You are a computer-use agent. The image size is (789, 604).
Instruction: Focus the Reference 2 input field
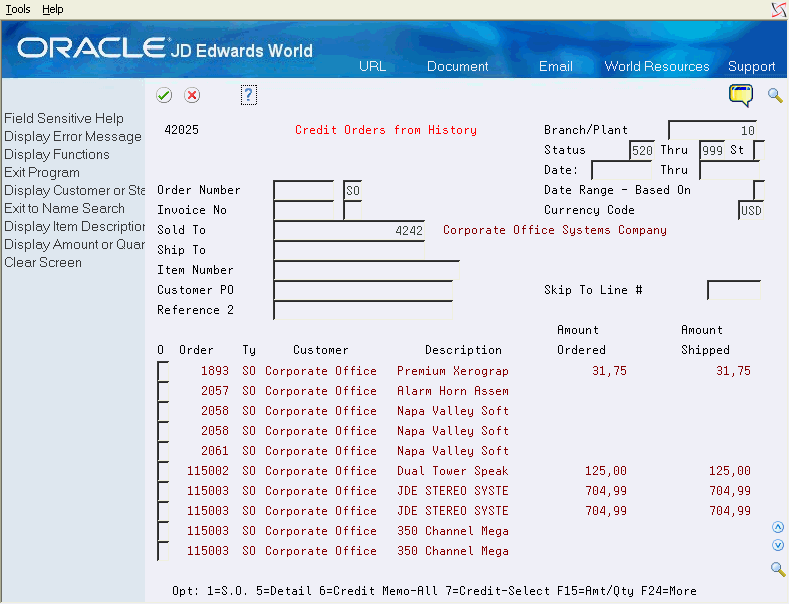(x=363, y=311)
